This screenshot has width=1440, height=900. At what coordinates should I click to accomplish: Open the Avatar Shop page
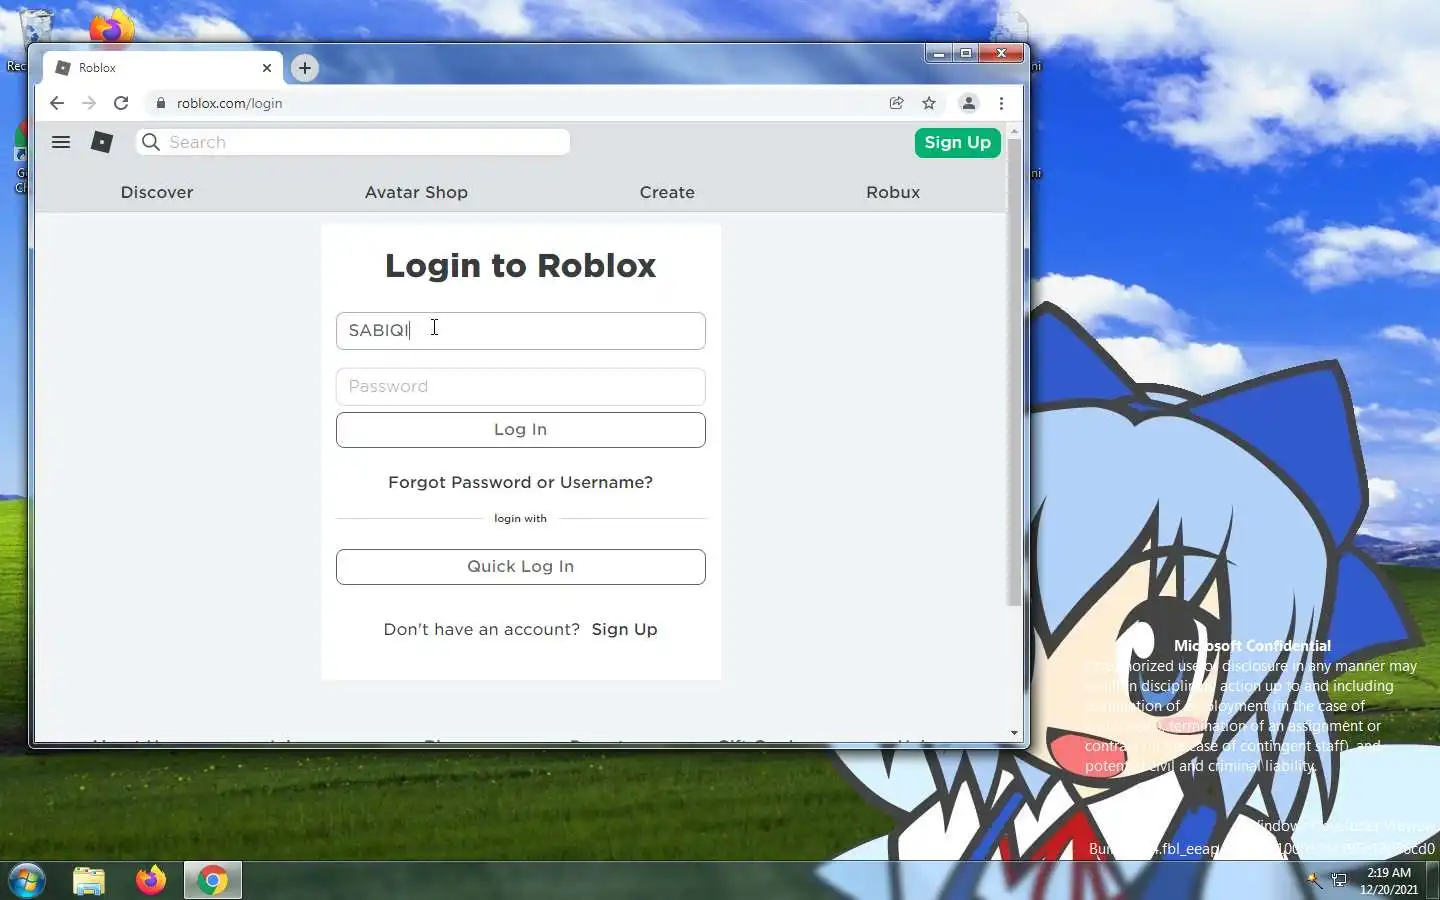(x=416, y=192)
